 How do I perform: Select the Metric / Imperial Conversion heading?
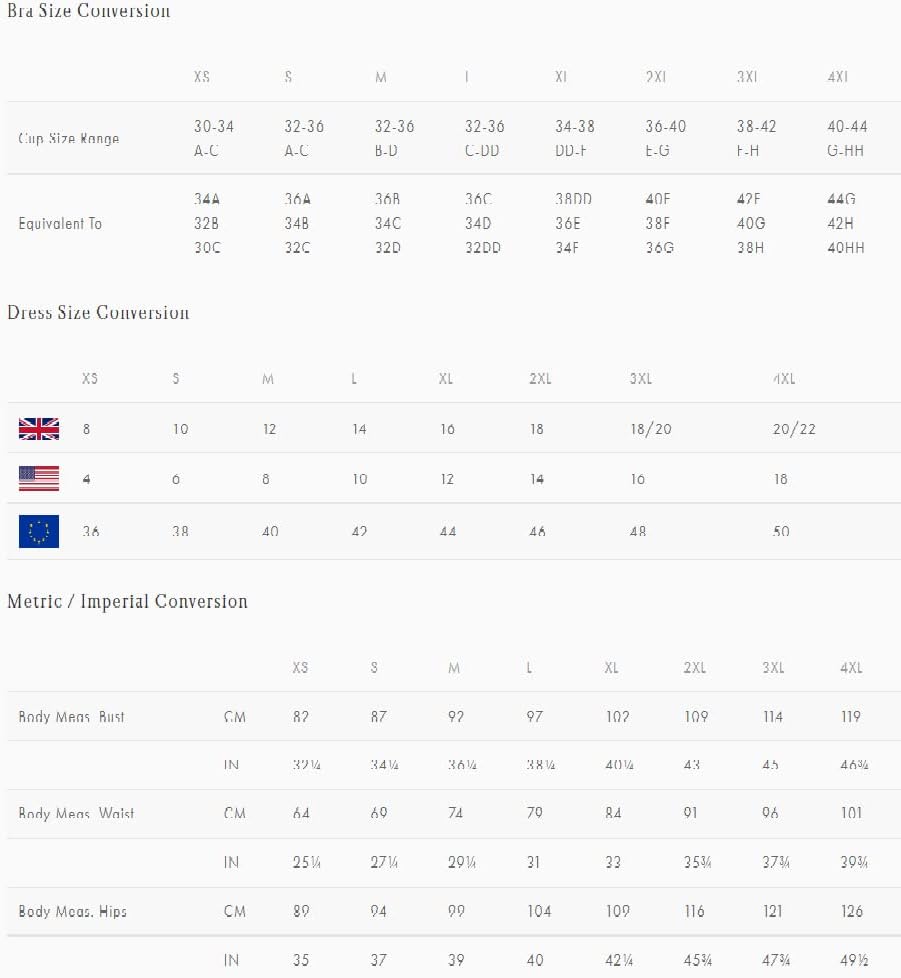(x=127, y=601)
